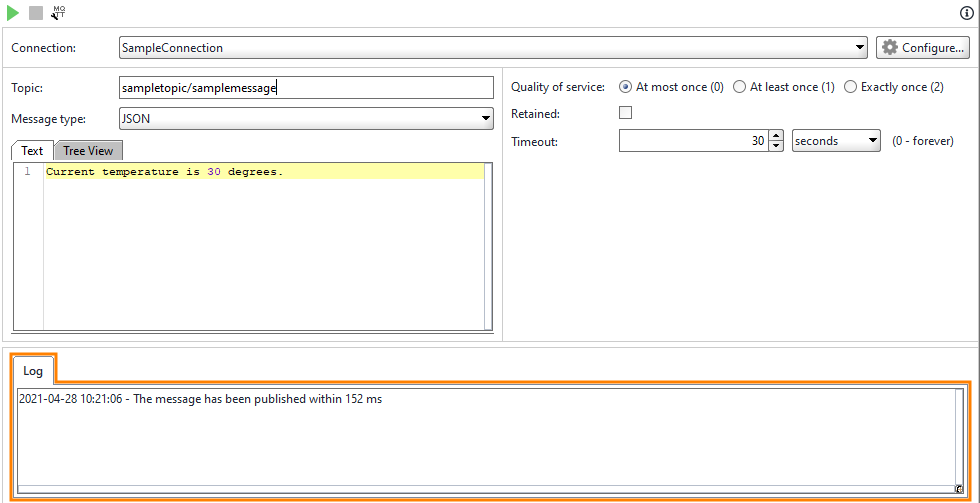Enable the Retained checkbox
The height and width of the screenshot is (503, 980).
pos(625,113)
